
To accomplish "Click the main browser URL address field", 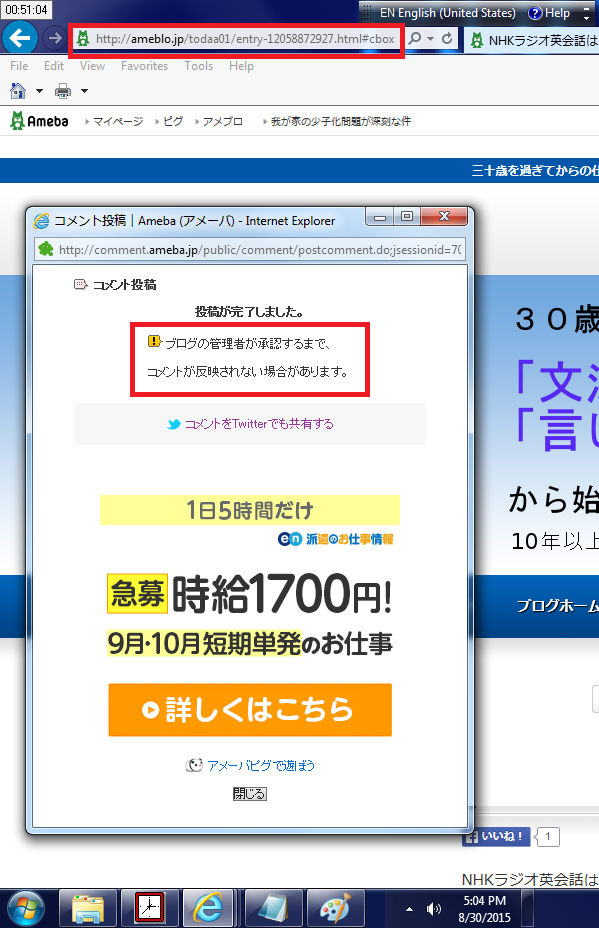I will [x=245, y=39].
